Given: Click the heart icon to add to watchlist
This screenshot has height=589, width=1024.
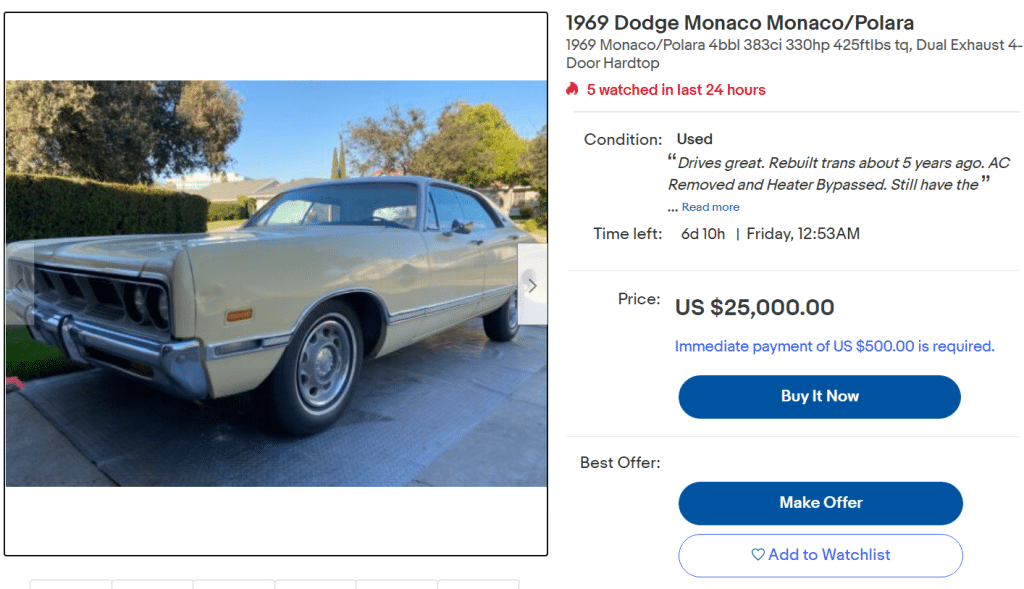Looking at the screenshot, I should coord(758,555).
